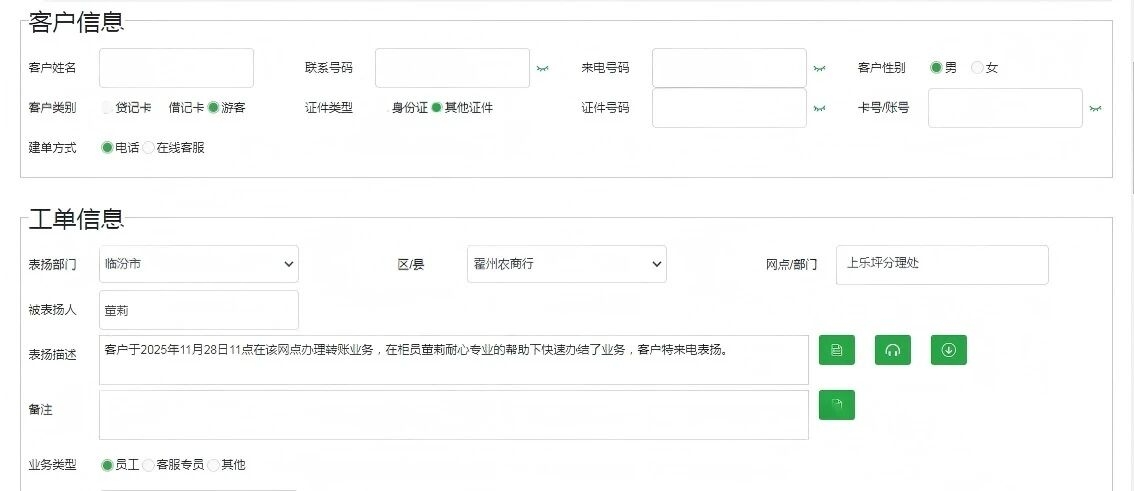Screen dimensions: 1134x491
Task: Click into the 备注 text area
Action: pyautogui.click(x=453, y=415)
